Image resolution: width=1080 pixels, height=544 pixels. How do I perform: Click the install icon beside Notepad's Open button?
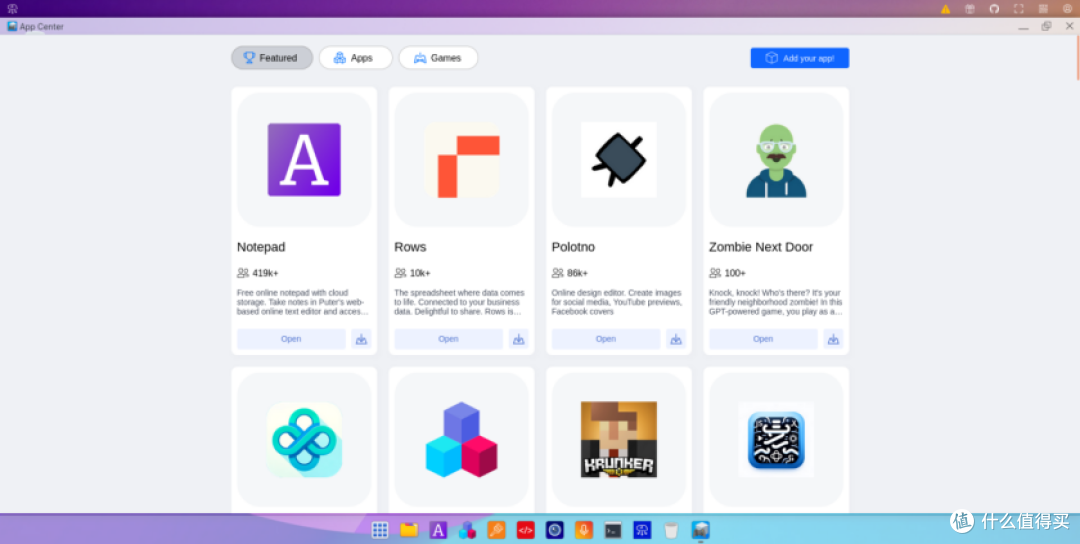[362, 339]
